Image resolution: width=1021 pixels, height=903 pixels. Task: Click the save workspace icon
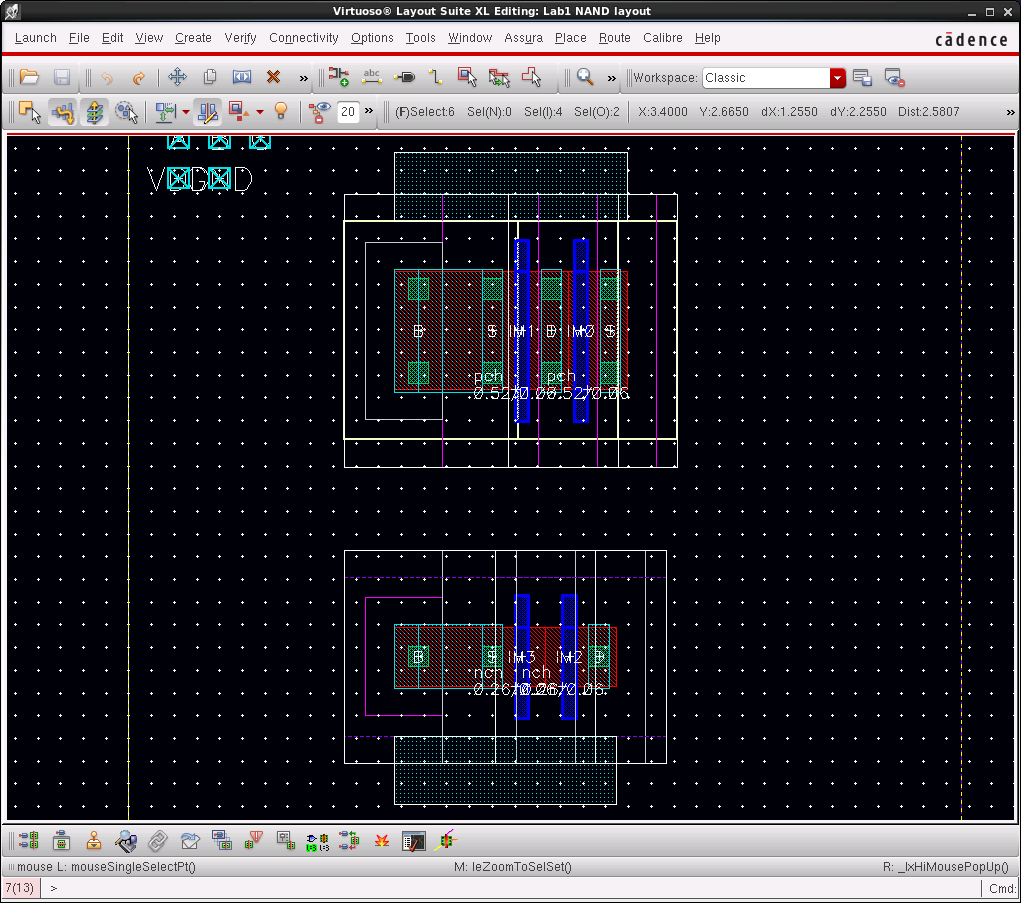pos(862,77)
